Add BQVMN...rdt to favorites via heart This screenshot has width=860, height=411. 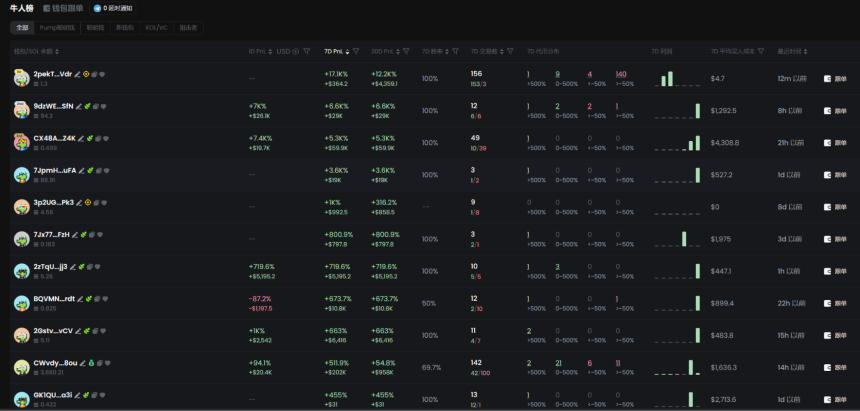tap(105, 299)
